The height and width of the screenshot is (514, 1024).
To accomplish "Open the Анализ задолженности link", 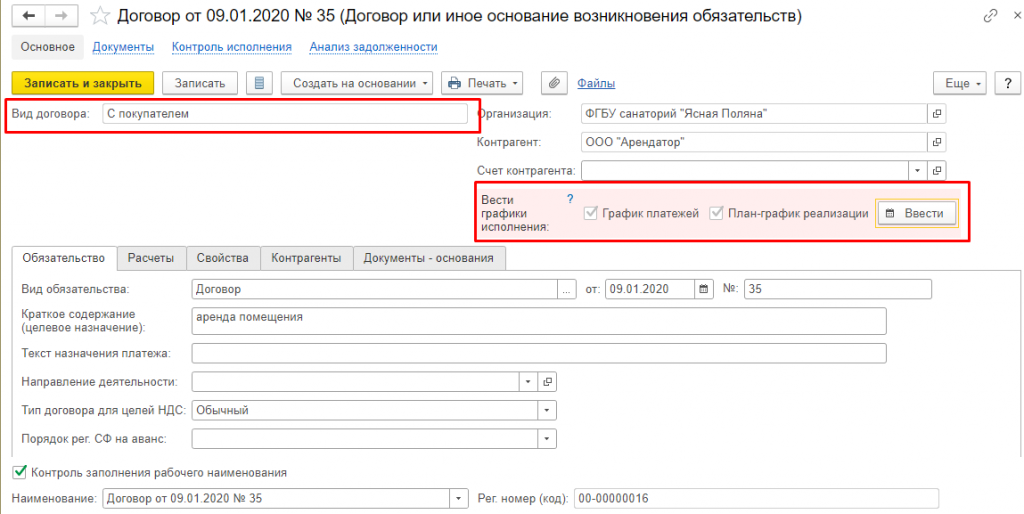I will point(373,47).
